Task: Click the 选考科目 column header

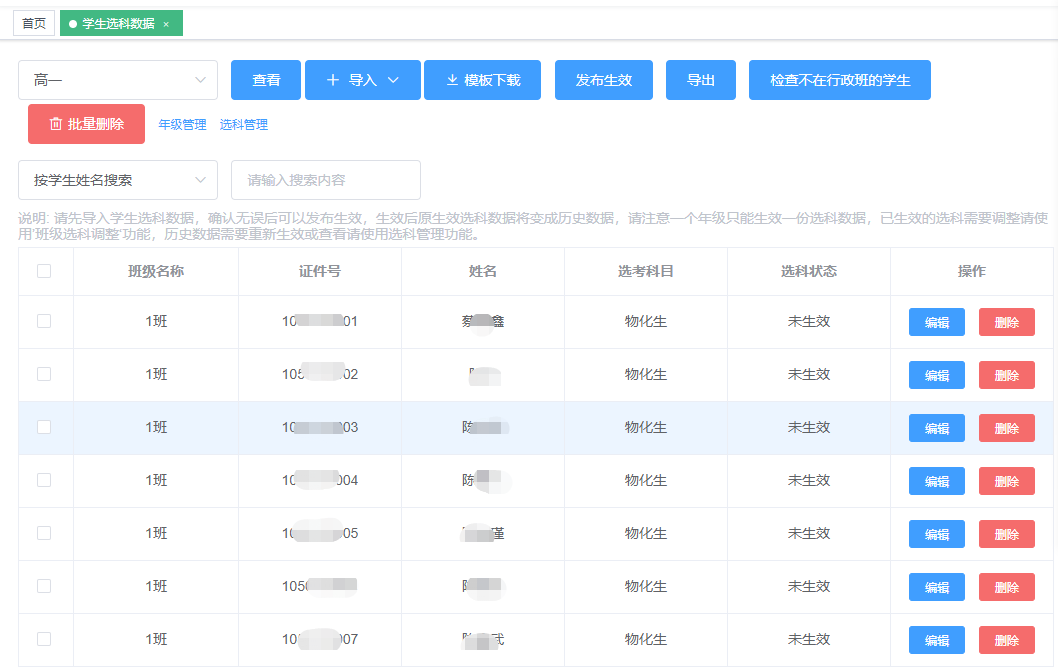Action: 646,271
